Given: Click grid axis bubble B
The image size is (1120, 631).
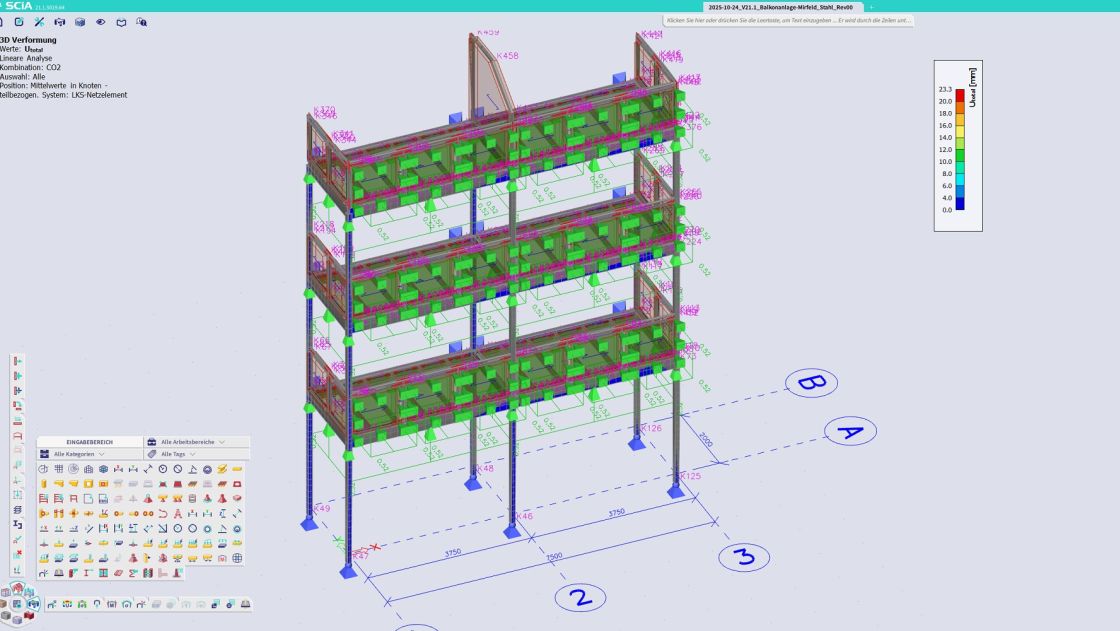Looking at the screenshot, I should point(812,382).
